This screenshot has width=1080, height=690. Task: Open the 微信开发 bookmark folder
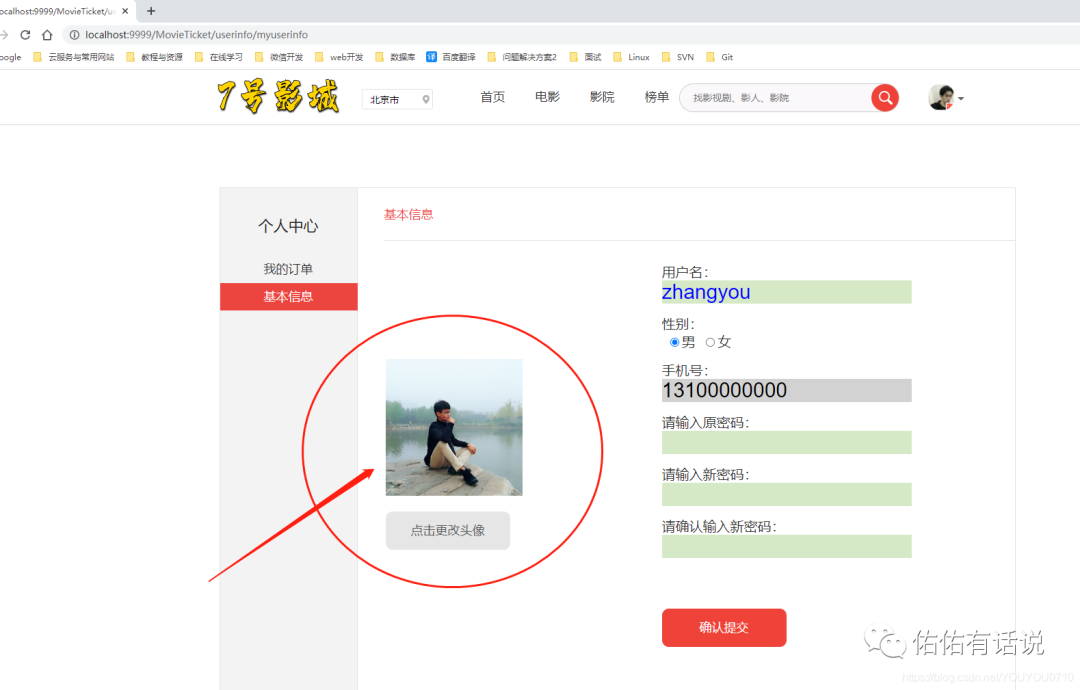point(279,57)
